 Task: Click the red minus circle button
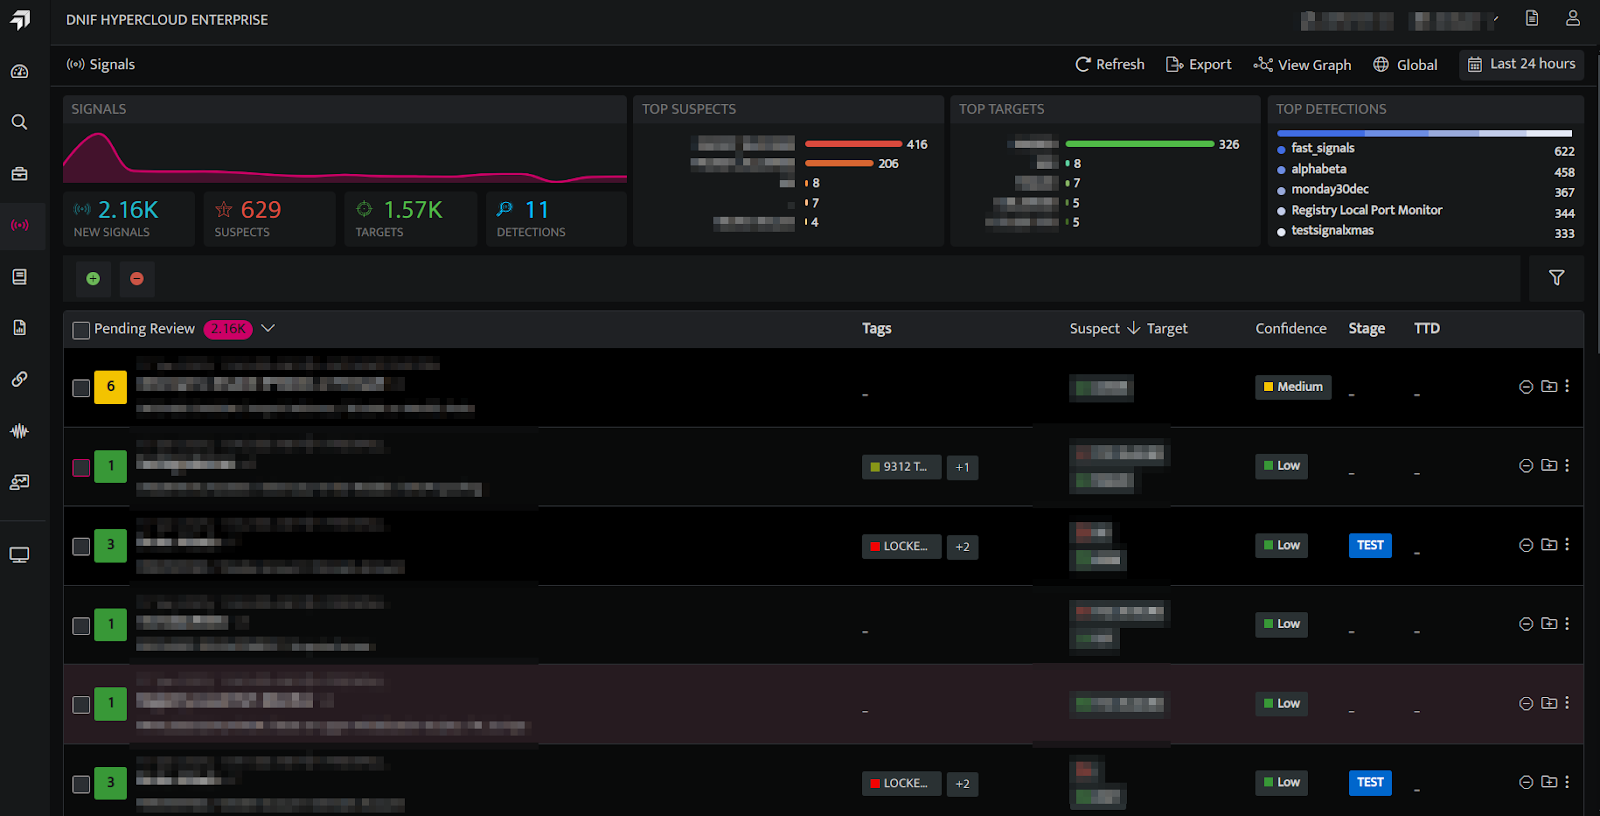tap(137, 279)
